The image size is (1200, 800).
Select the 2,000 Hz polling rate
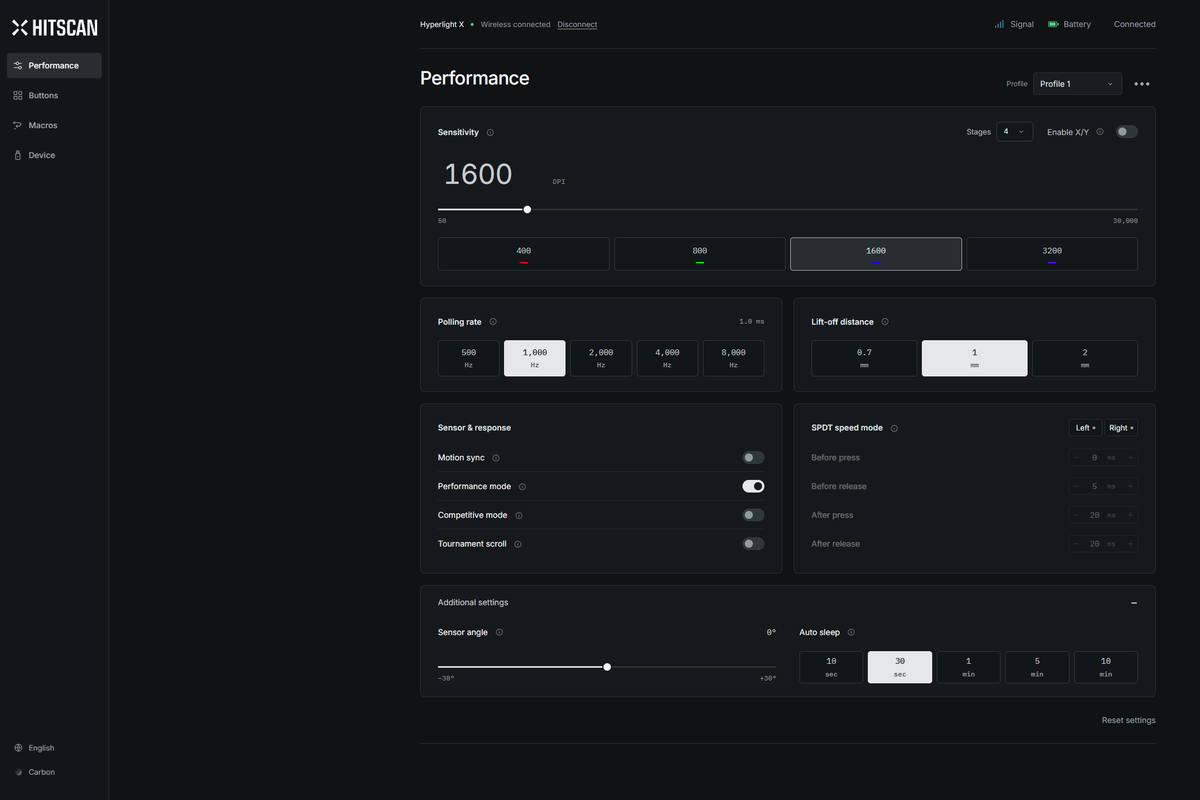601,358
